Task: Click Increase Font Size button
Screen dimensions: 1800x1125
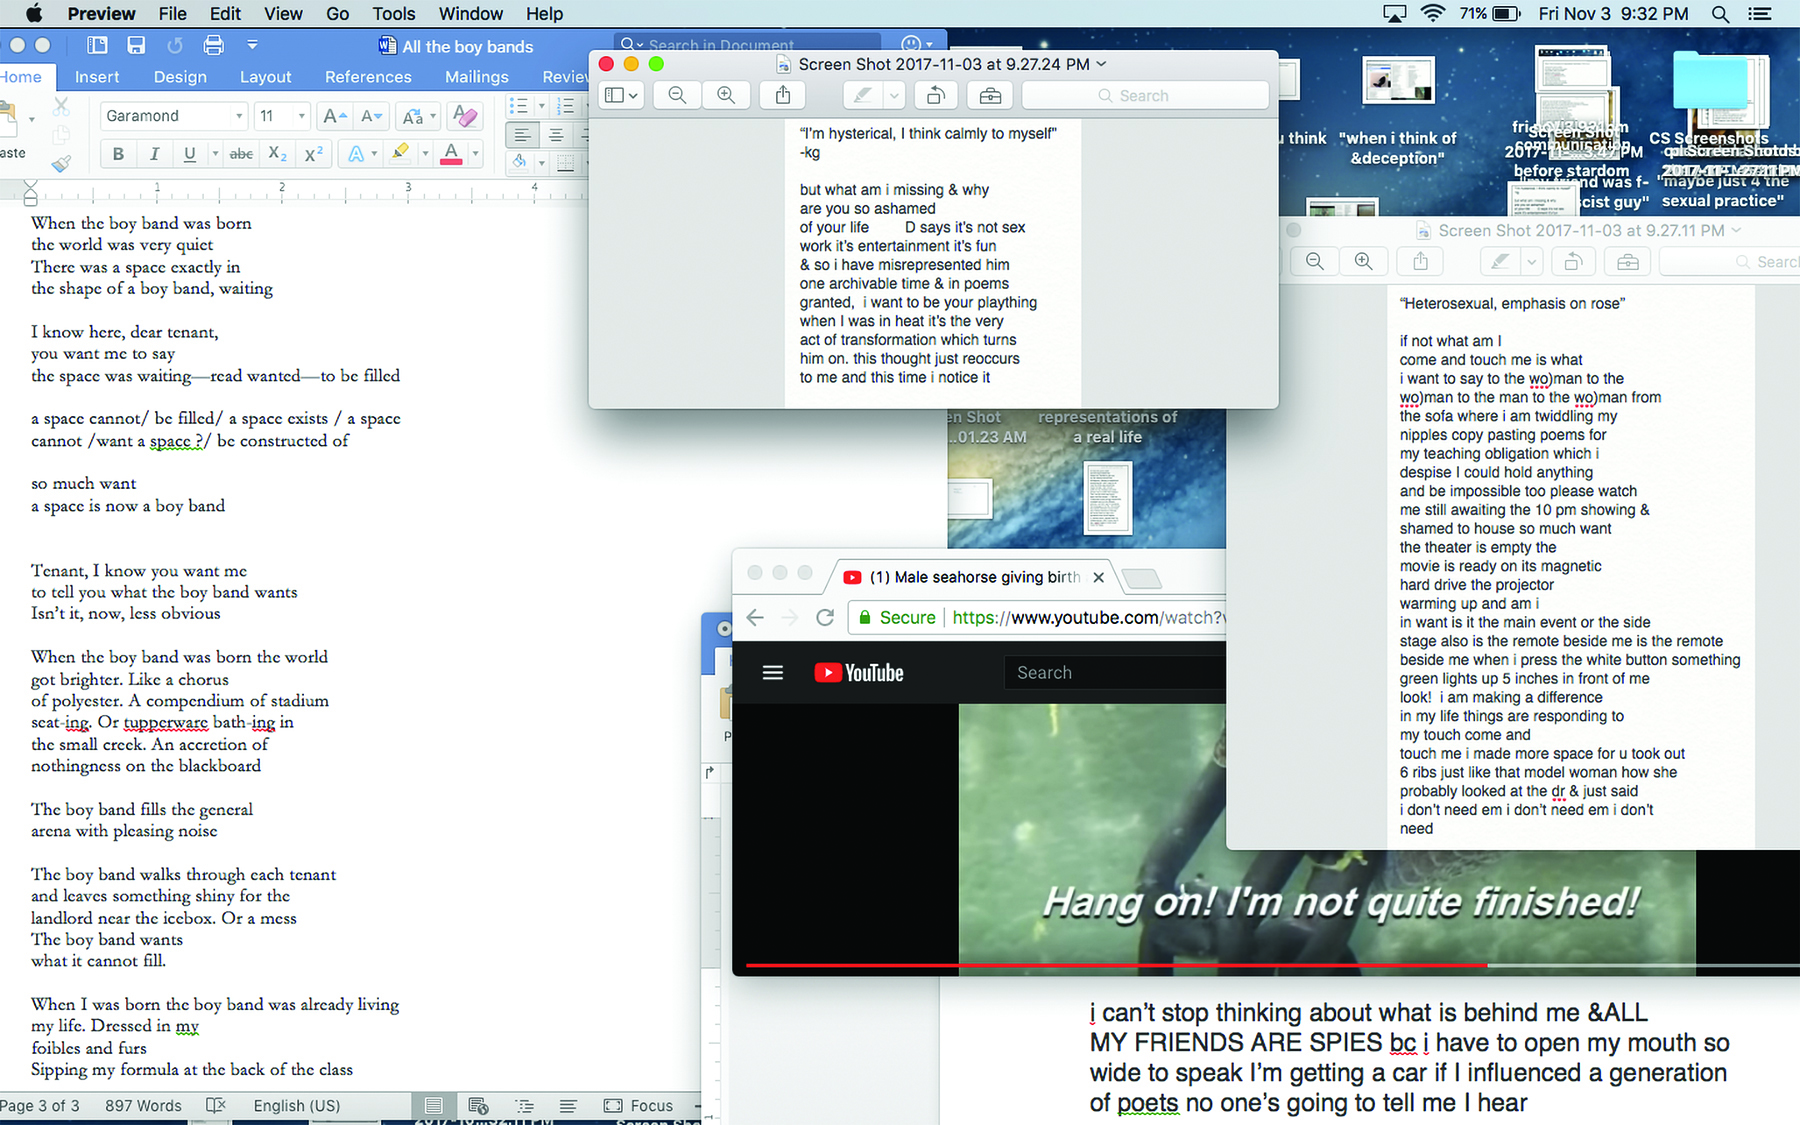Action: (334, 116)
